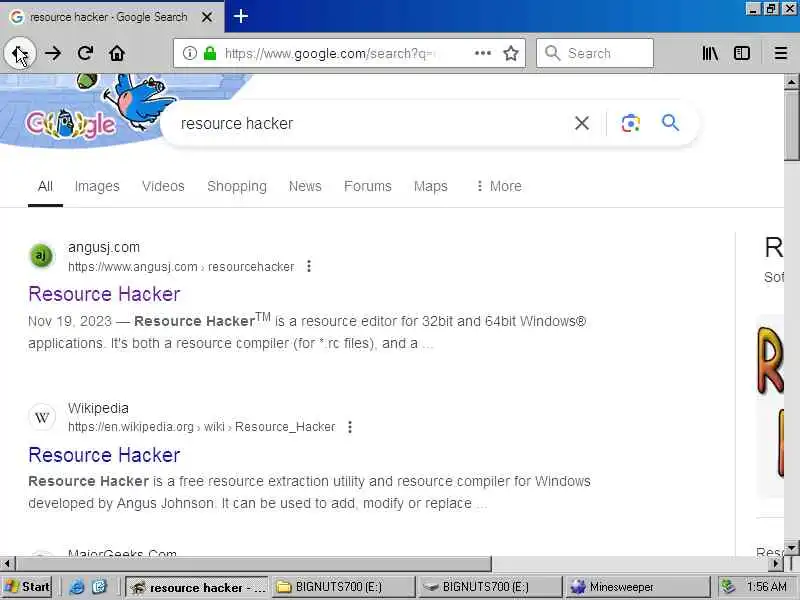Click the Resource Hacker logo thumbnail

point(770,406)
